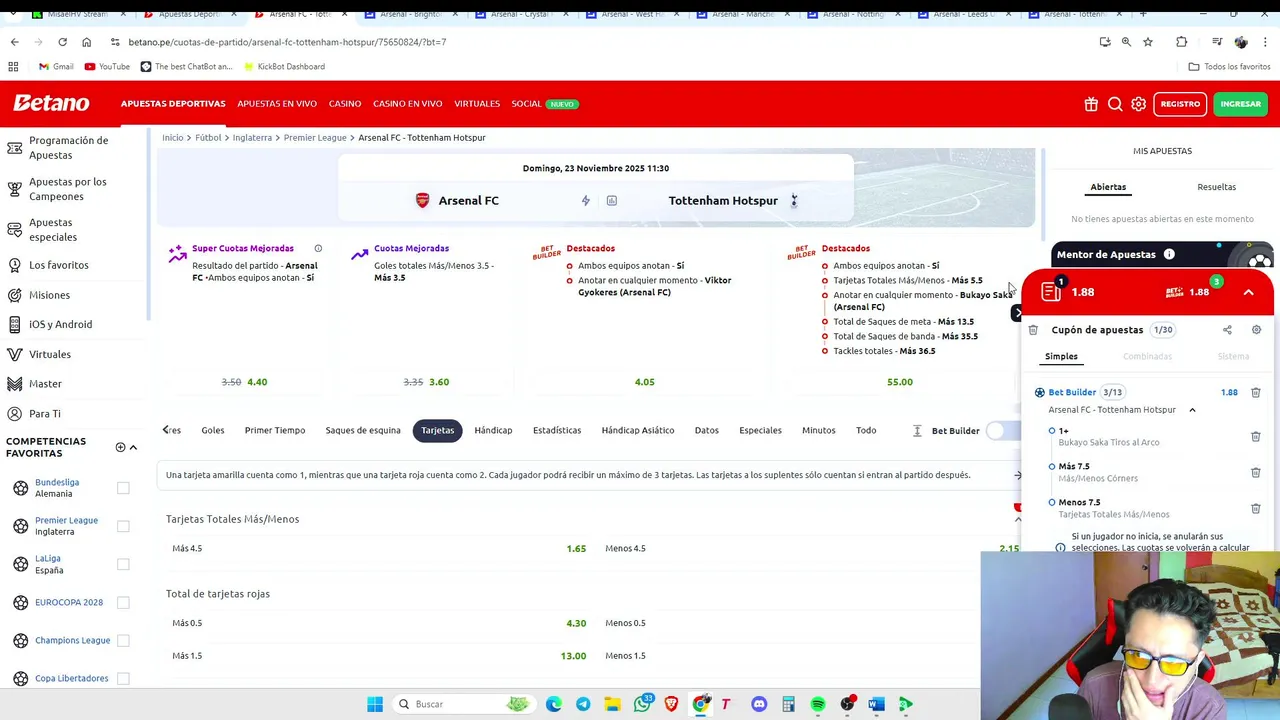Open Spotify from the taskbar

(x=818, y=704)
